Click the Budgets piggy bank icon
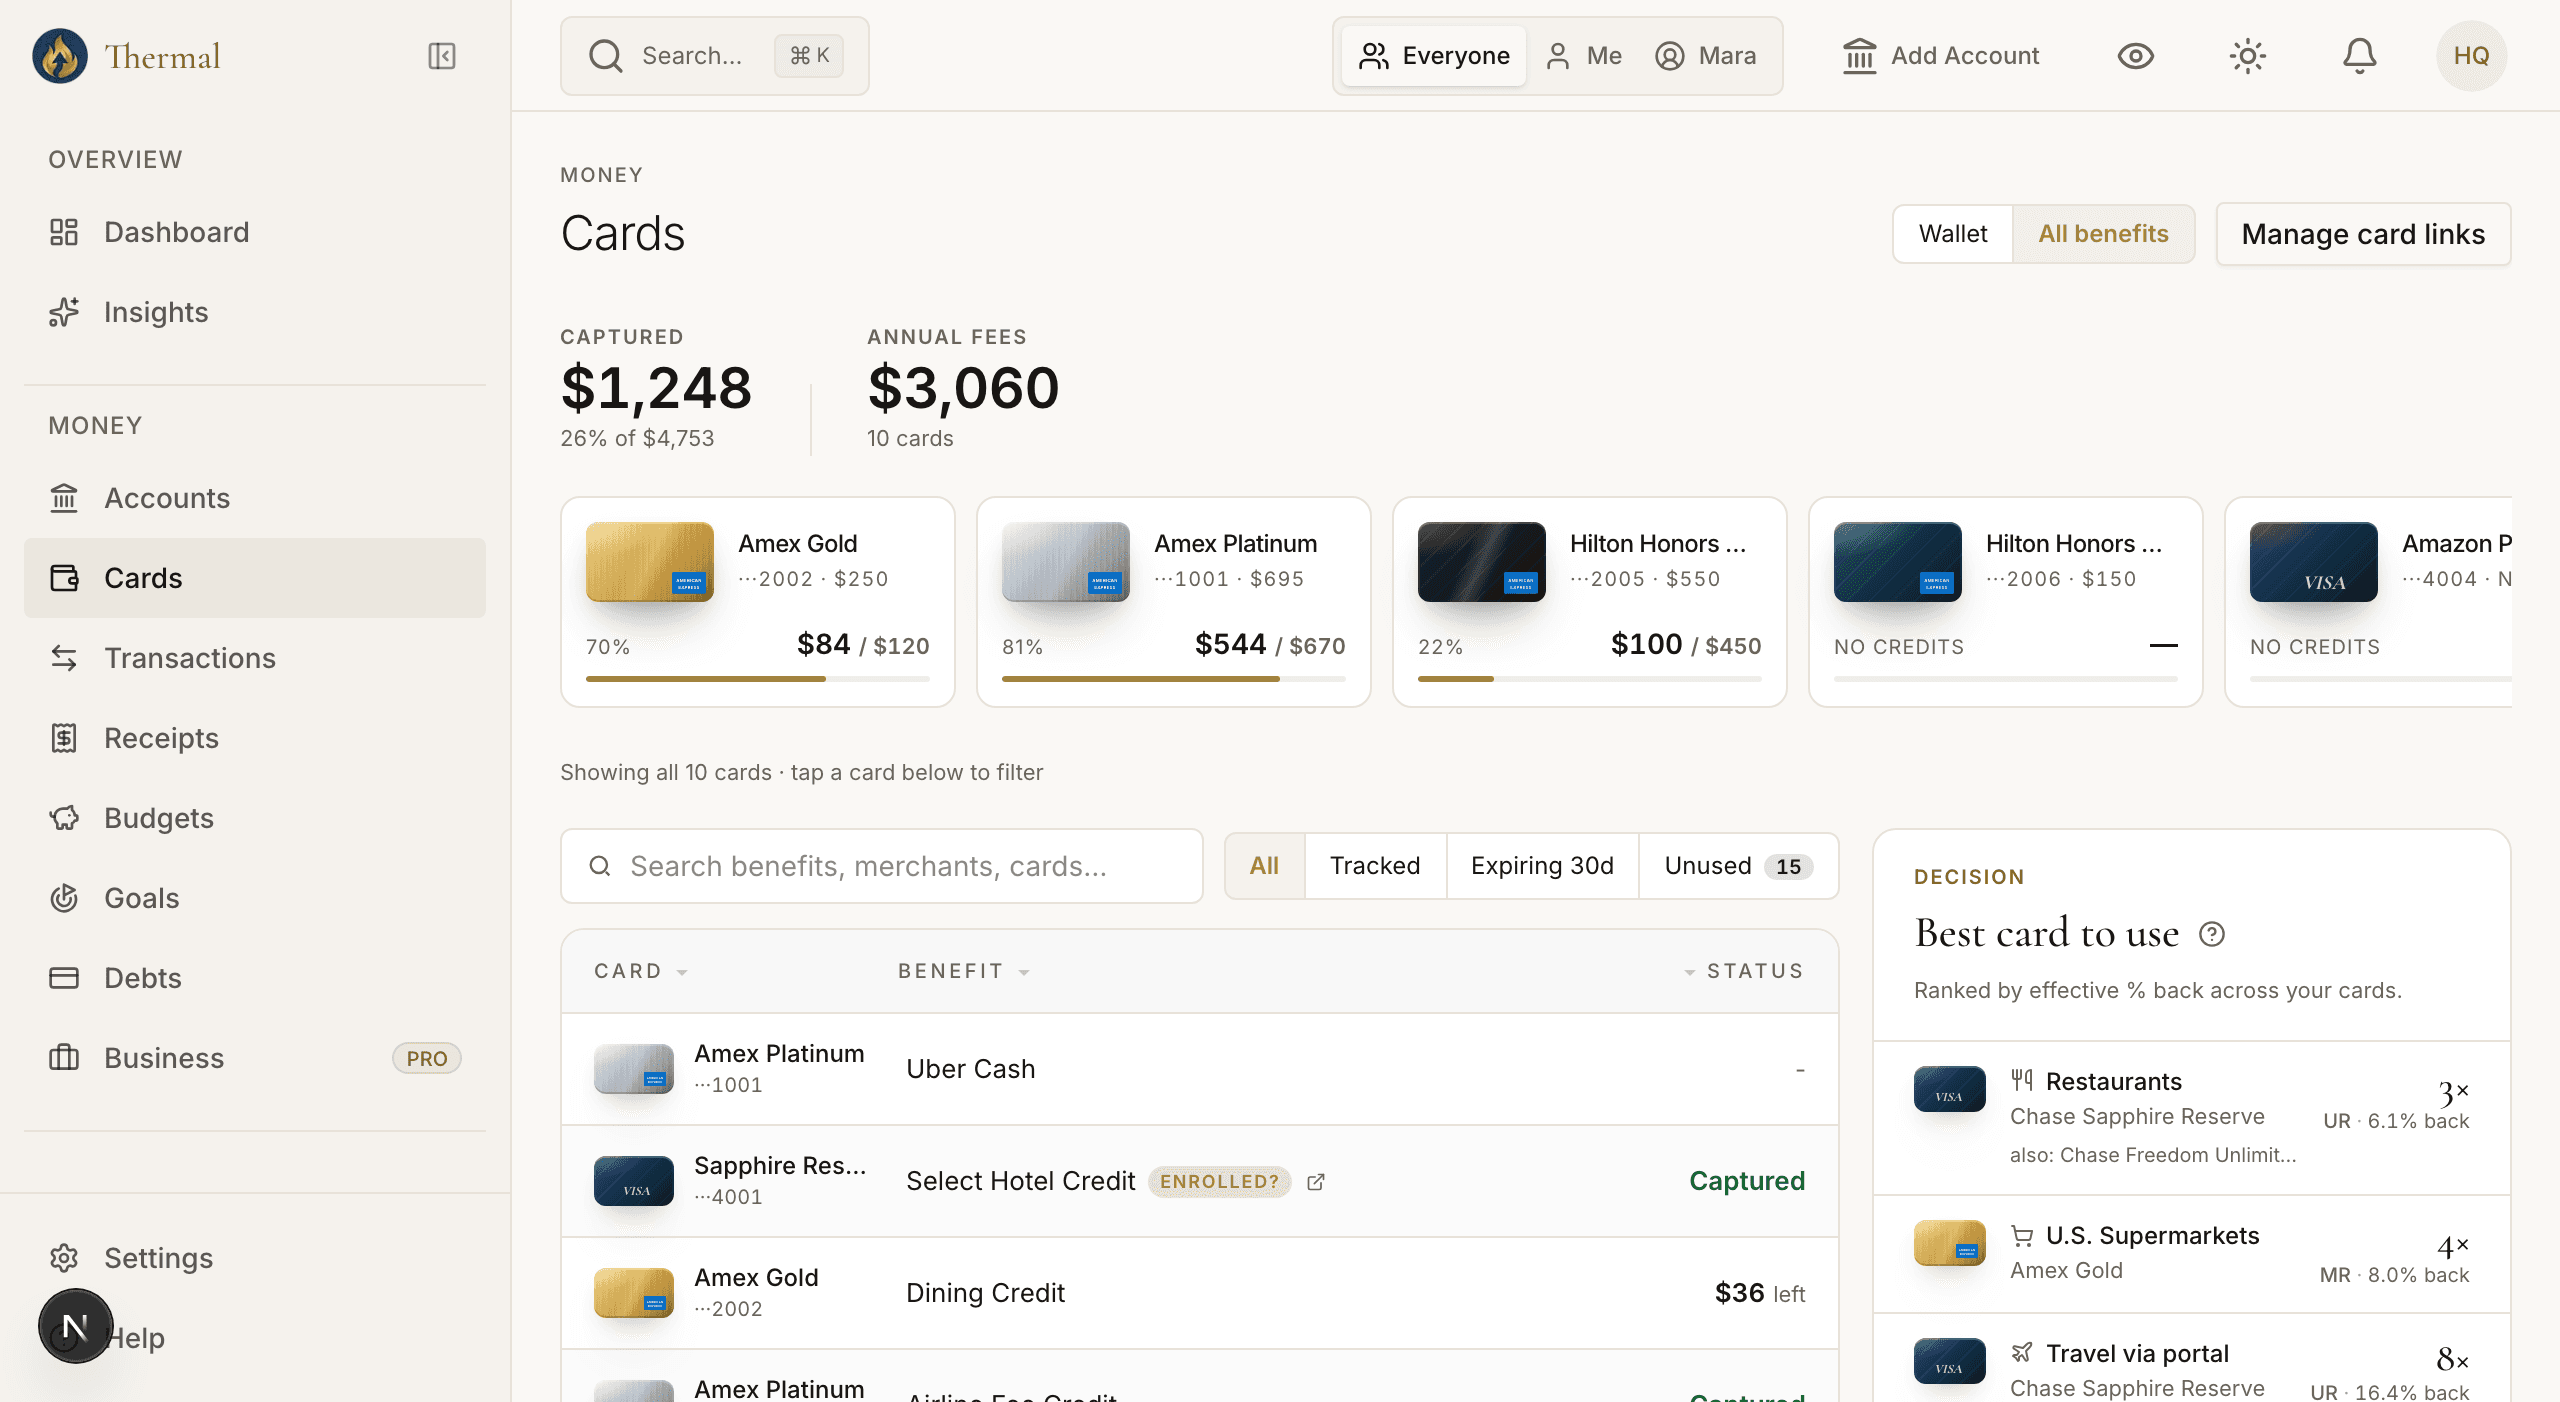 64,818
